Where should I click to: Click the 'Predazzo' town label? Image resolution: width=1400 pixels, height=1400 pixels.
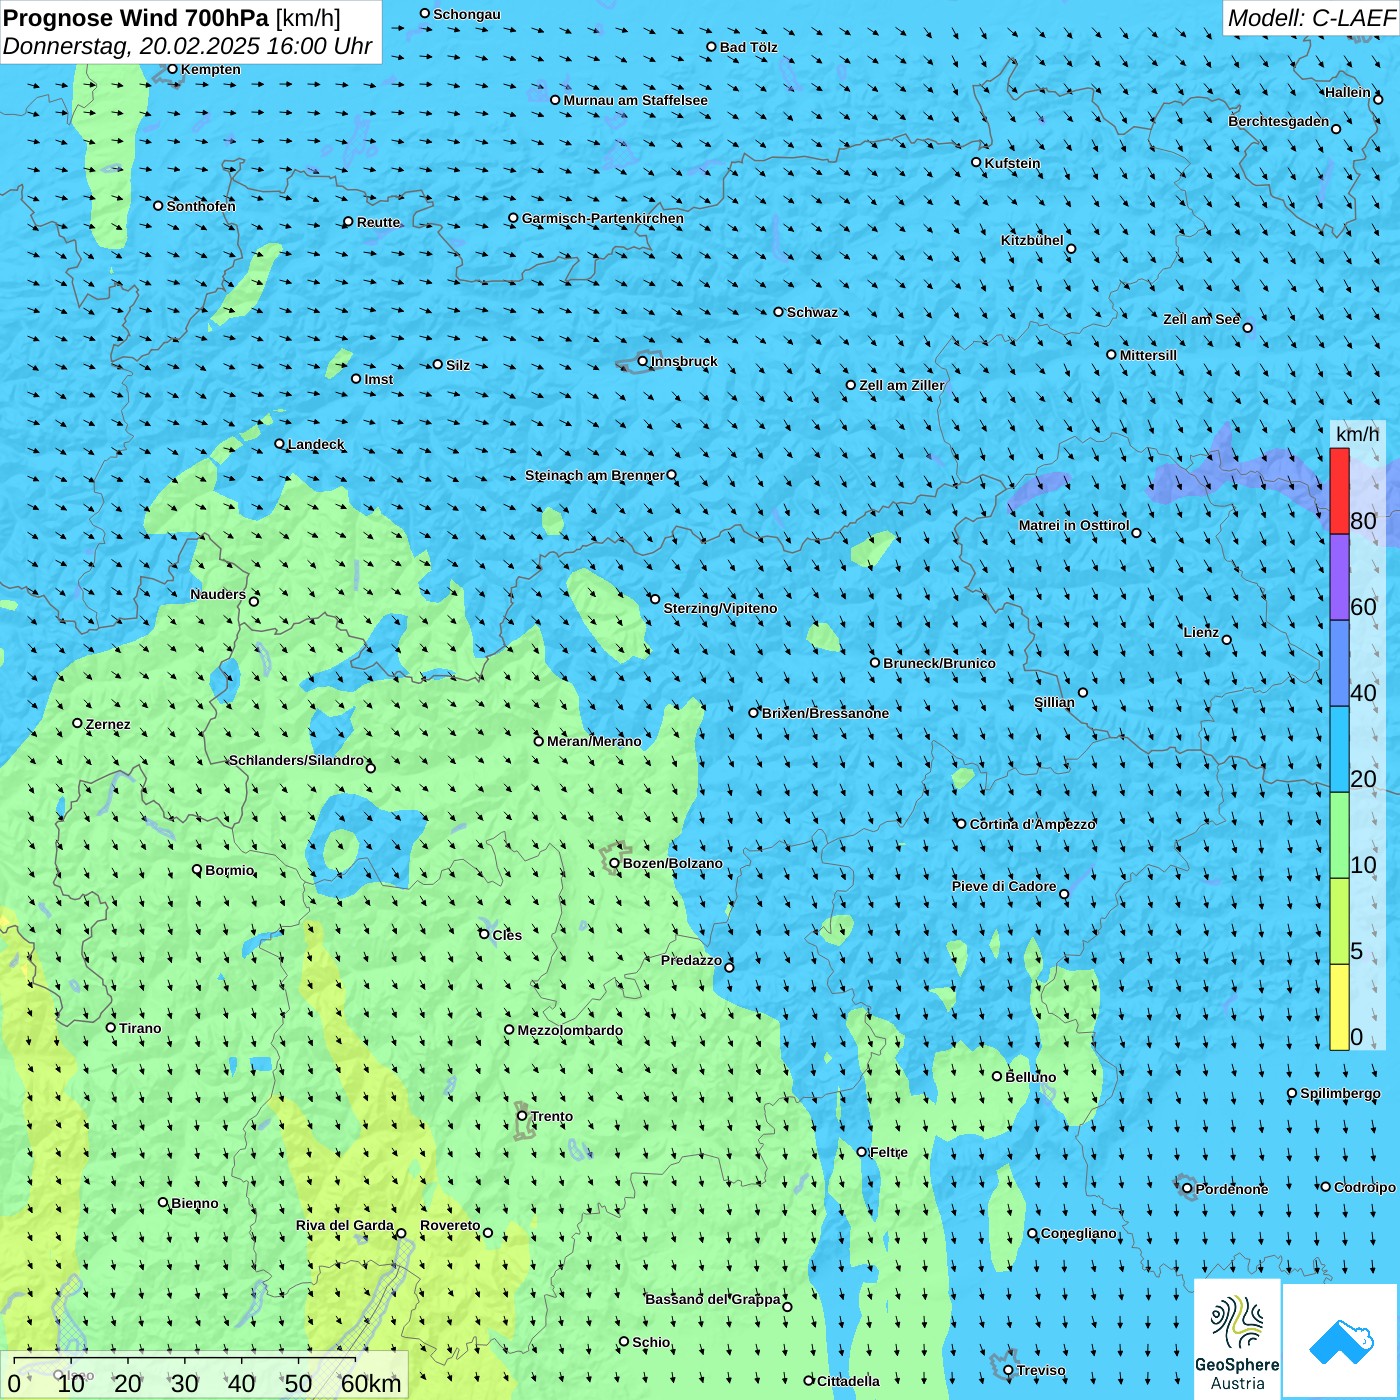point(691,960)
